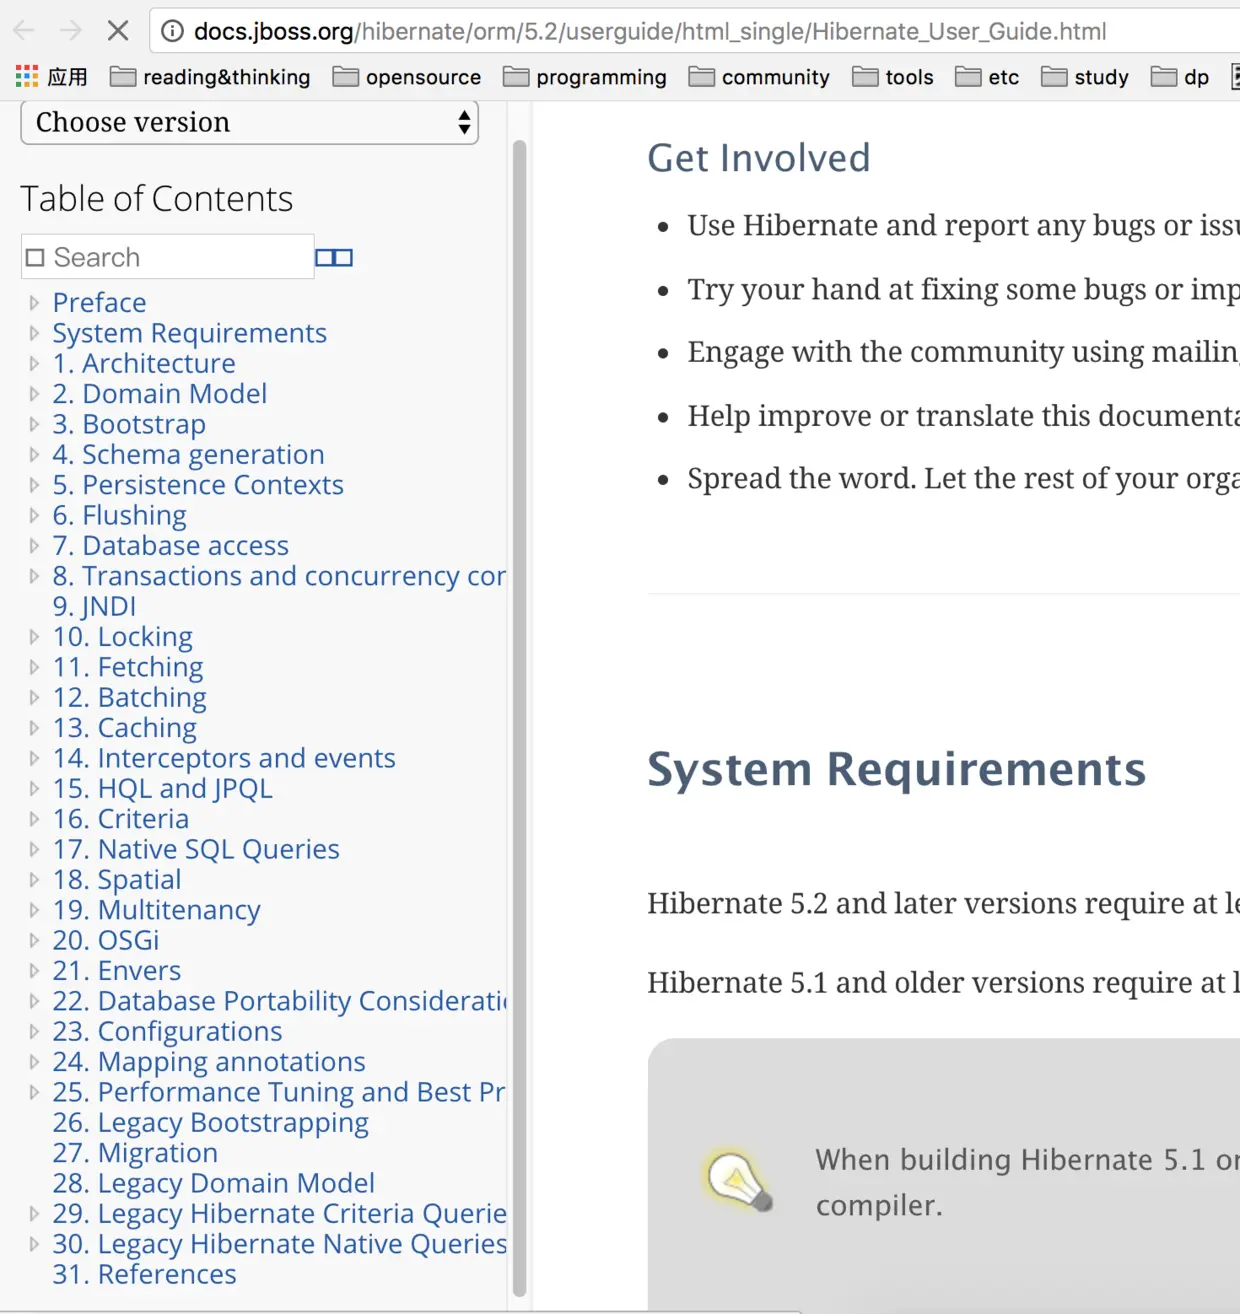Open the tools bookmark folder

(893, 77)
